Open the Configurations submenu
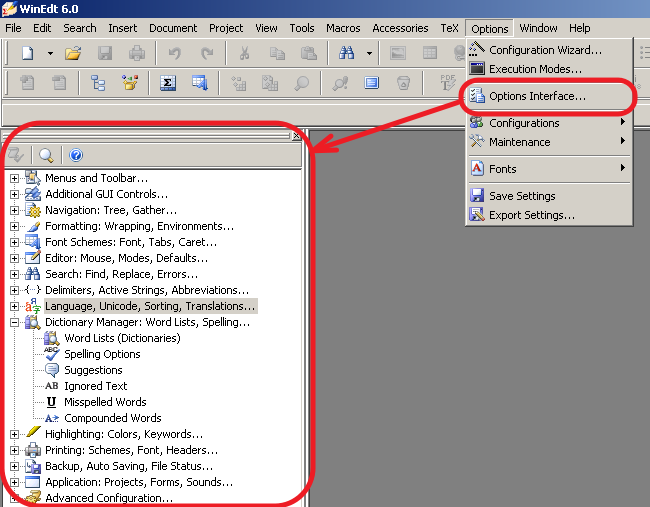 click(524, 123)
